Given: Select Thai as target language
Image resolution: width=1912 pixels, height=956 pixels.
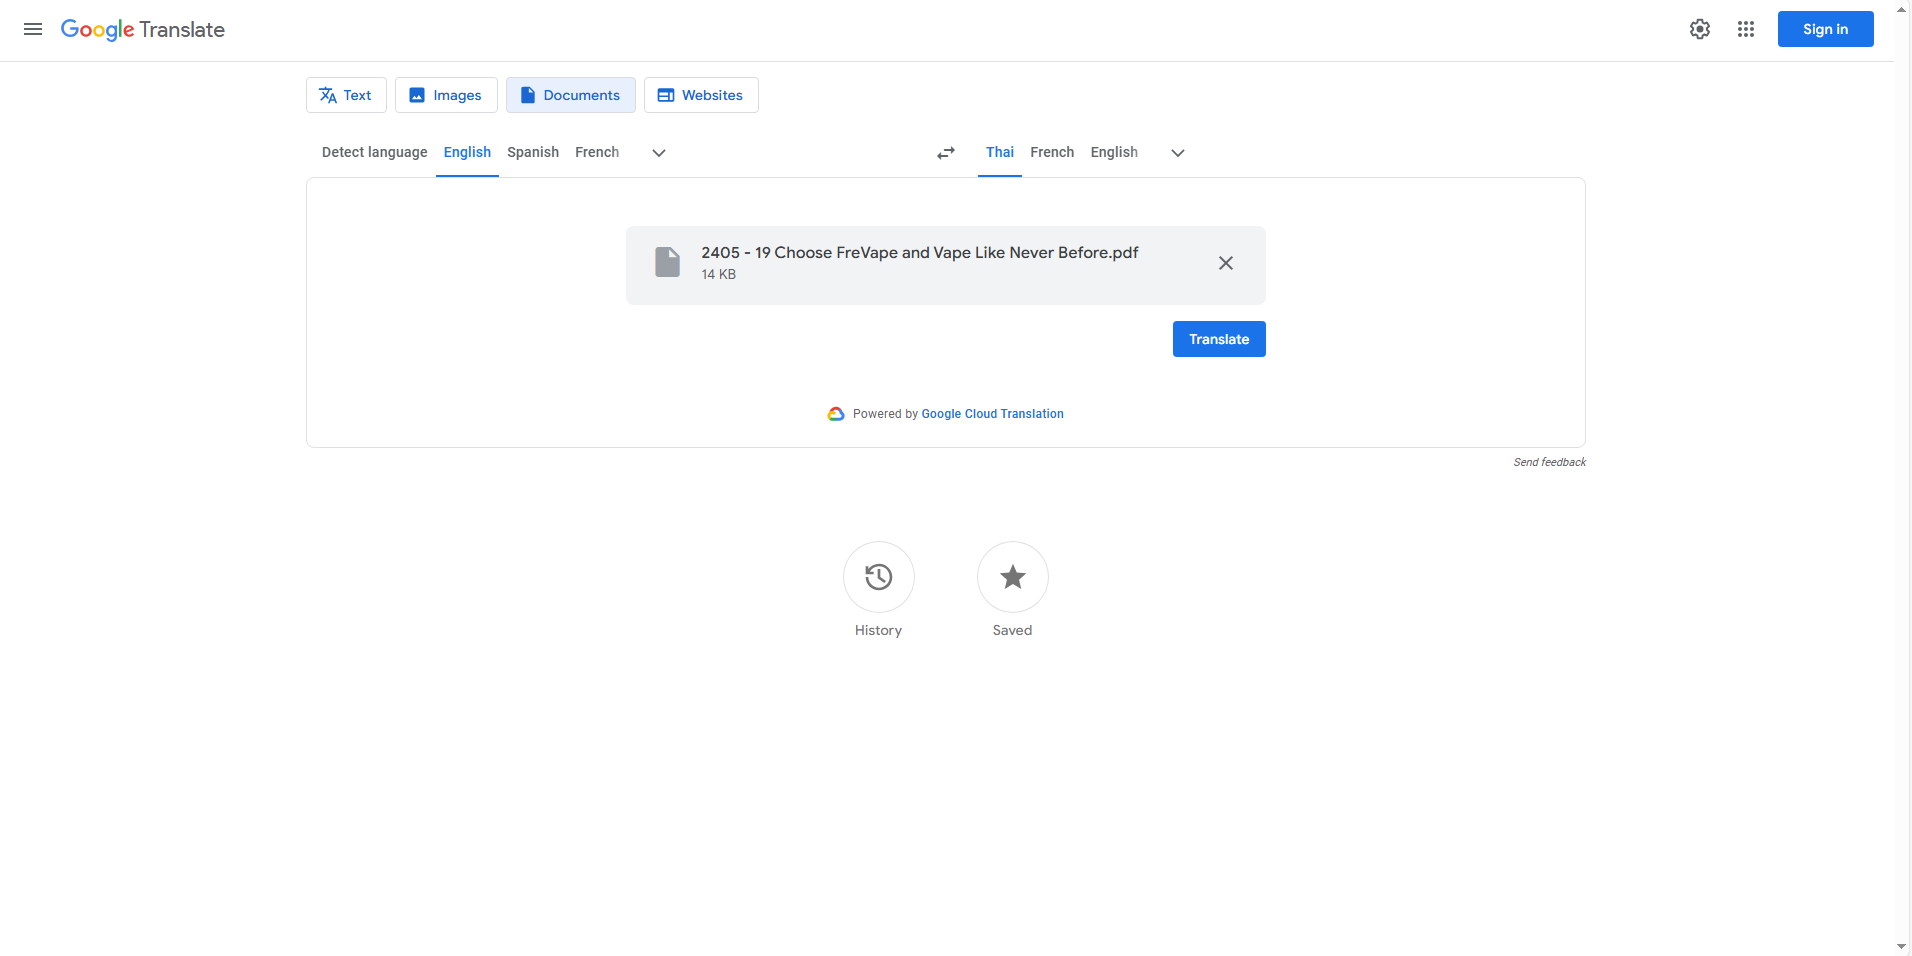Looking at the screenshot, I should [x=999, y=152].
